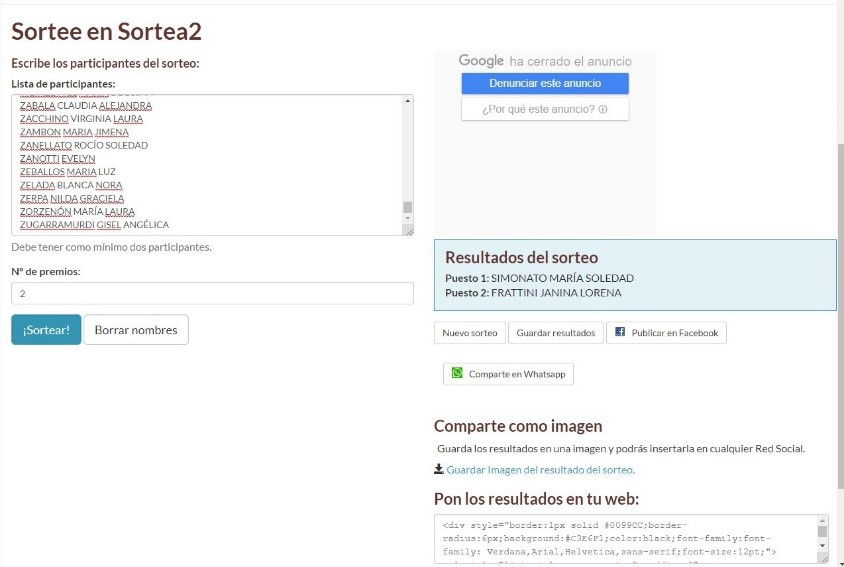
Task: Click Puesto 2 result FRATTINI JANINA LORENA
Action: coord(533,293)
